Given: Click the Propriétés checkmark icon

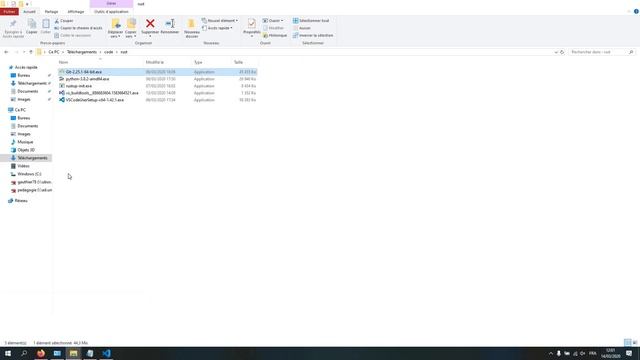Looking at the screenshot, I should (251, 24).
